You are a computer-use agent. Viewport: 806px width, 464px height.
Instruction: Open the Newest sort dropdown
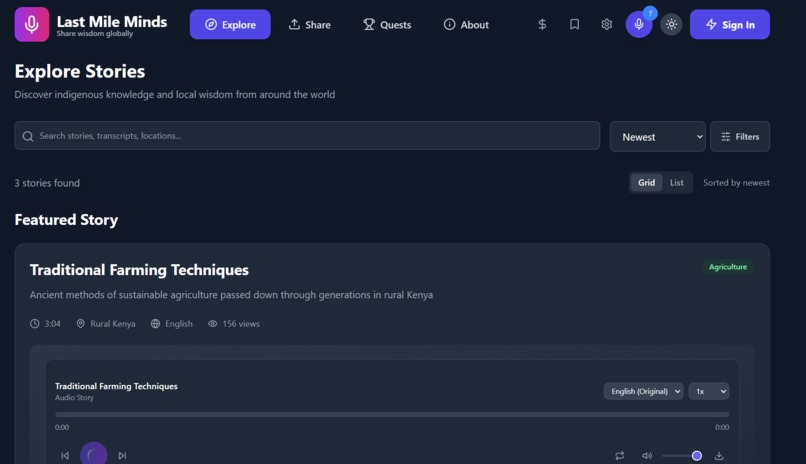657,137
